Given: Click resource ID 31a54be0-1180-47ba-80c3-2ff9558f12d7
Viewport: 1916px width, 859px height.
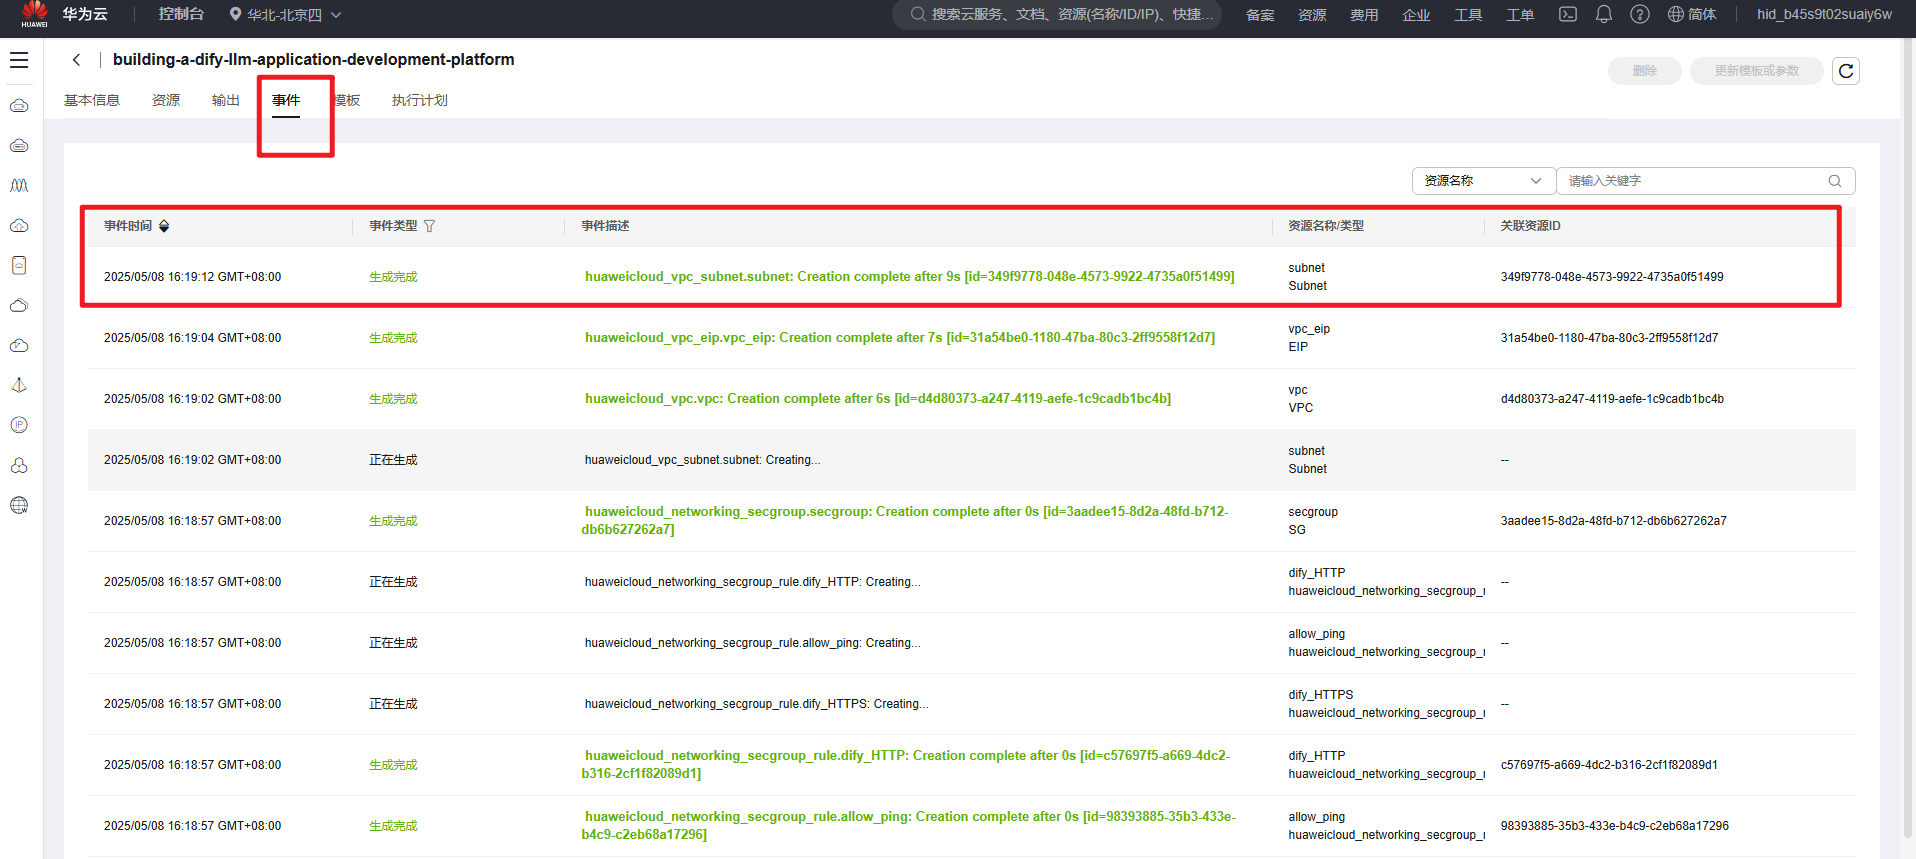Looking at the screenshot, I should (x=1609, y=338).
